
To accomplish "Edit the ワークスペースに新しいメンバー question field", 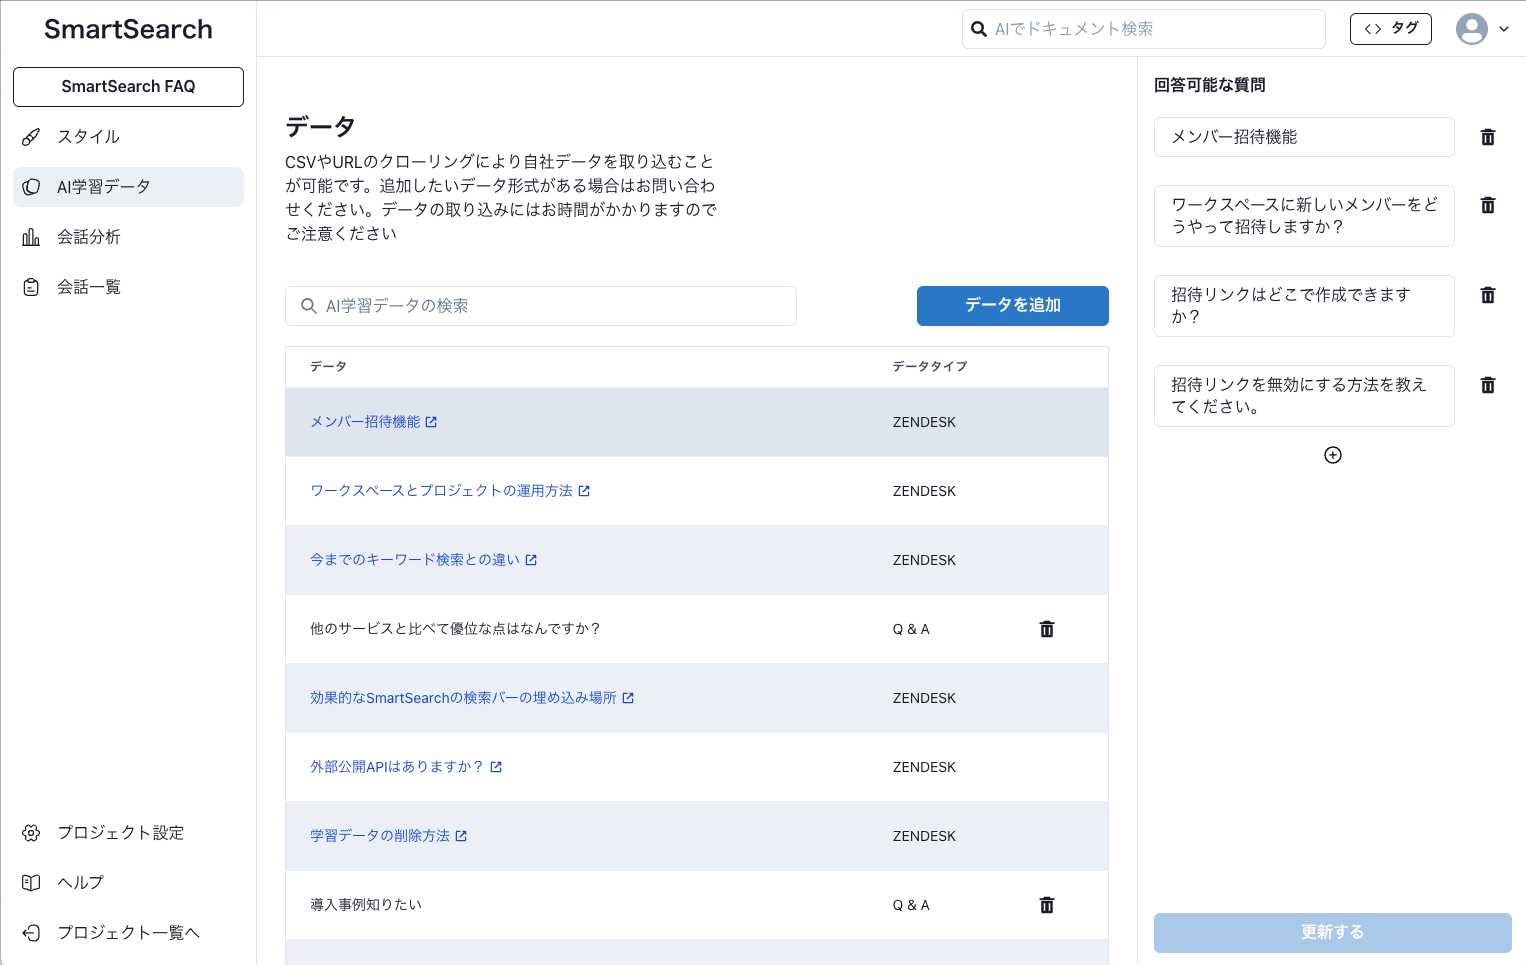I will click(1304, 216).
